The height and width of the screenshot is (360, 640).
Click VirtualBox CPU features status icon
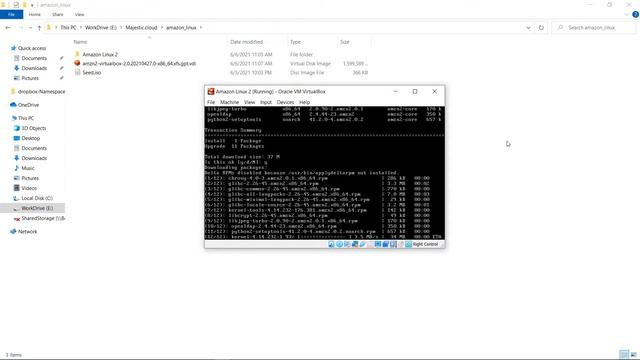[393, 244]
